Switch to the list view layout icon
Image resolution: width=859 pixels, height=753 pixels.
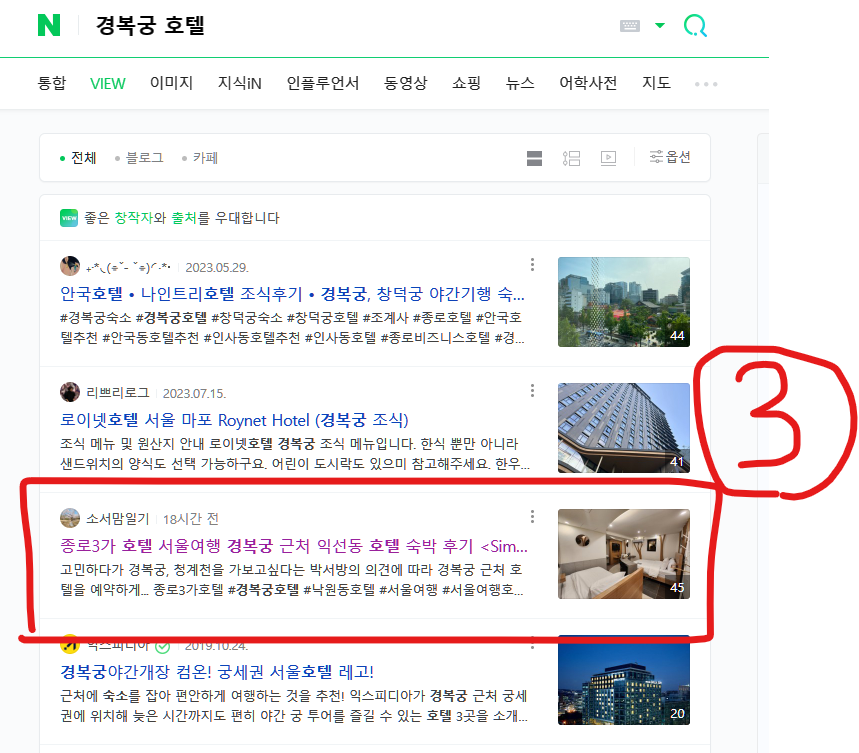click(571, 158)
